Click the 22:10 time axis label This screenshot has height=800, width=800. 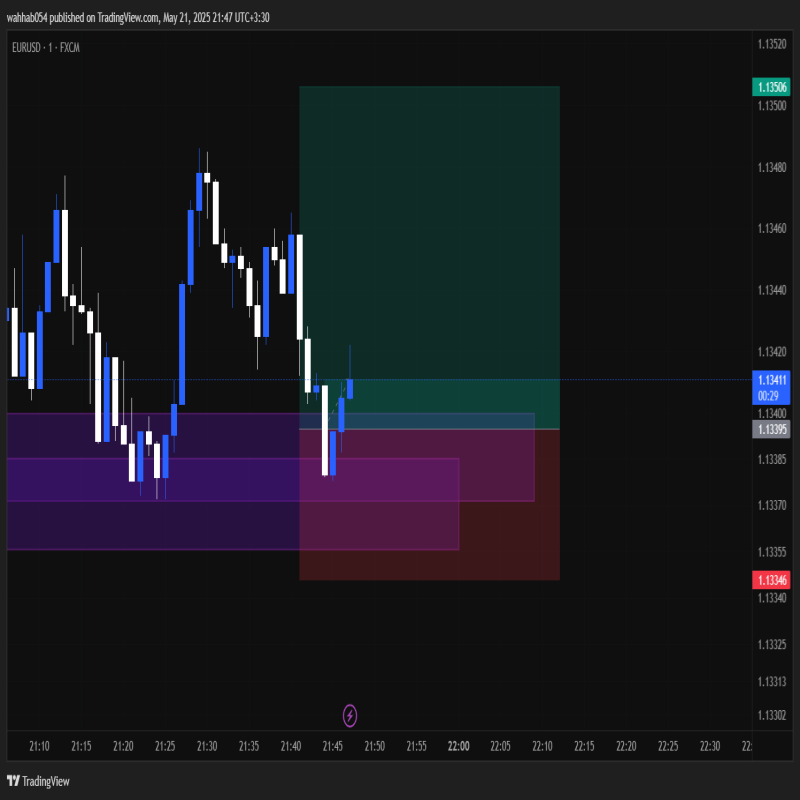pyautogui.click(x=542, y=746)
